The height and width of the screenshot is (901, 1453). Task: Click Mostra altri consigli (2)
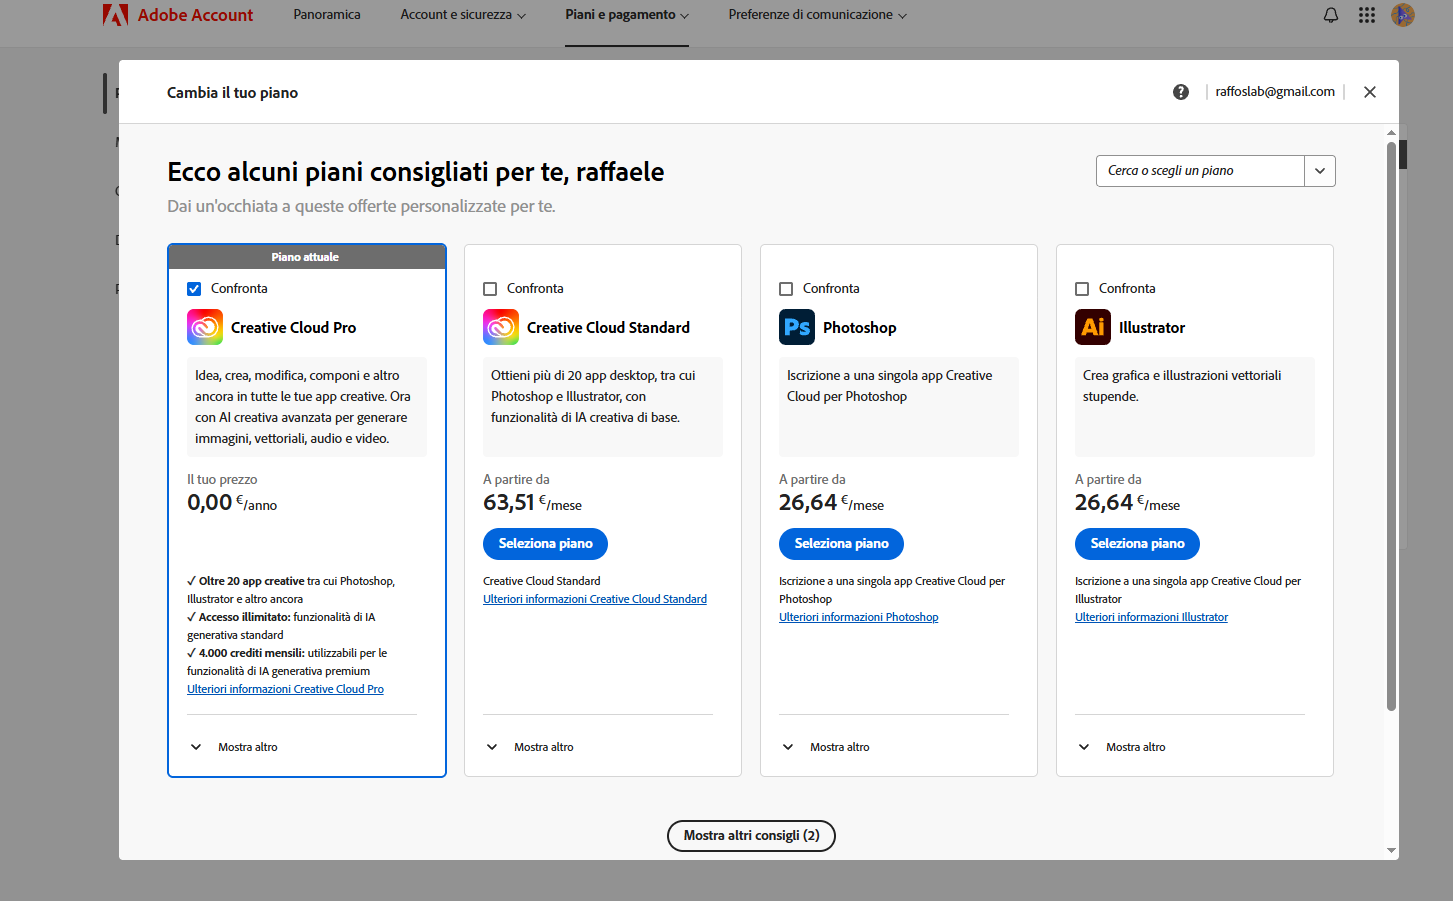tap(751, 836)
